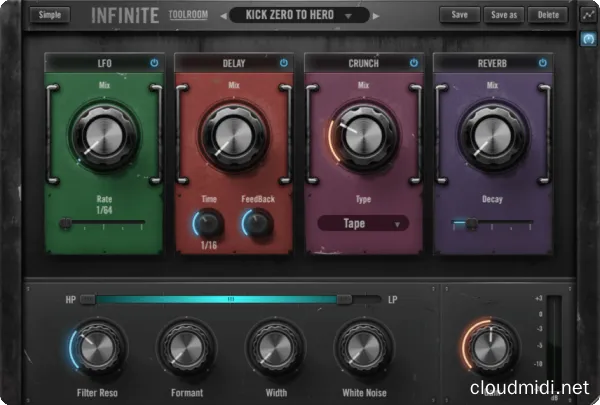Click the Reverb Mix knob

click(x=492, y=136)
